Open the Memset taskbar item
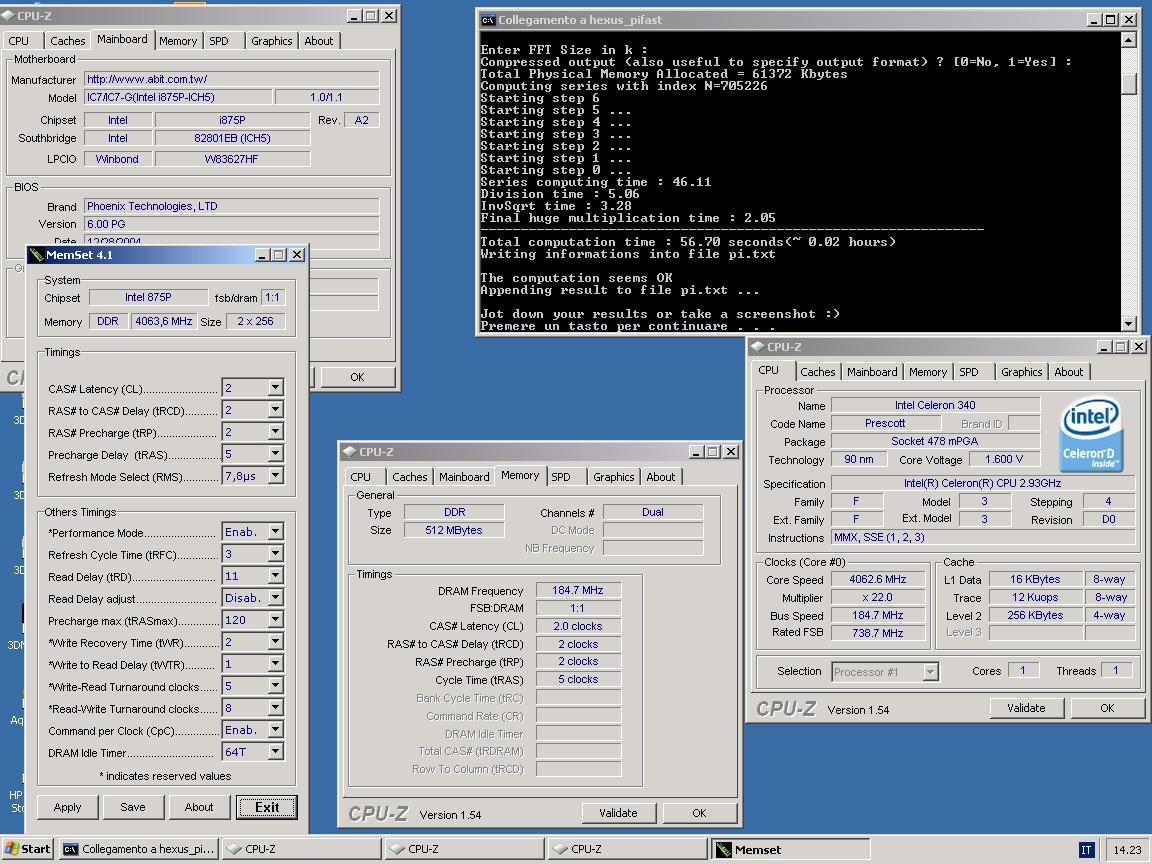 click(790, 849)
